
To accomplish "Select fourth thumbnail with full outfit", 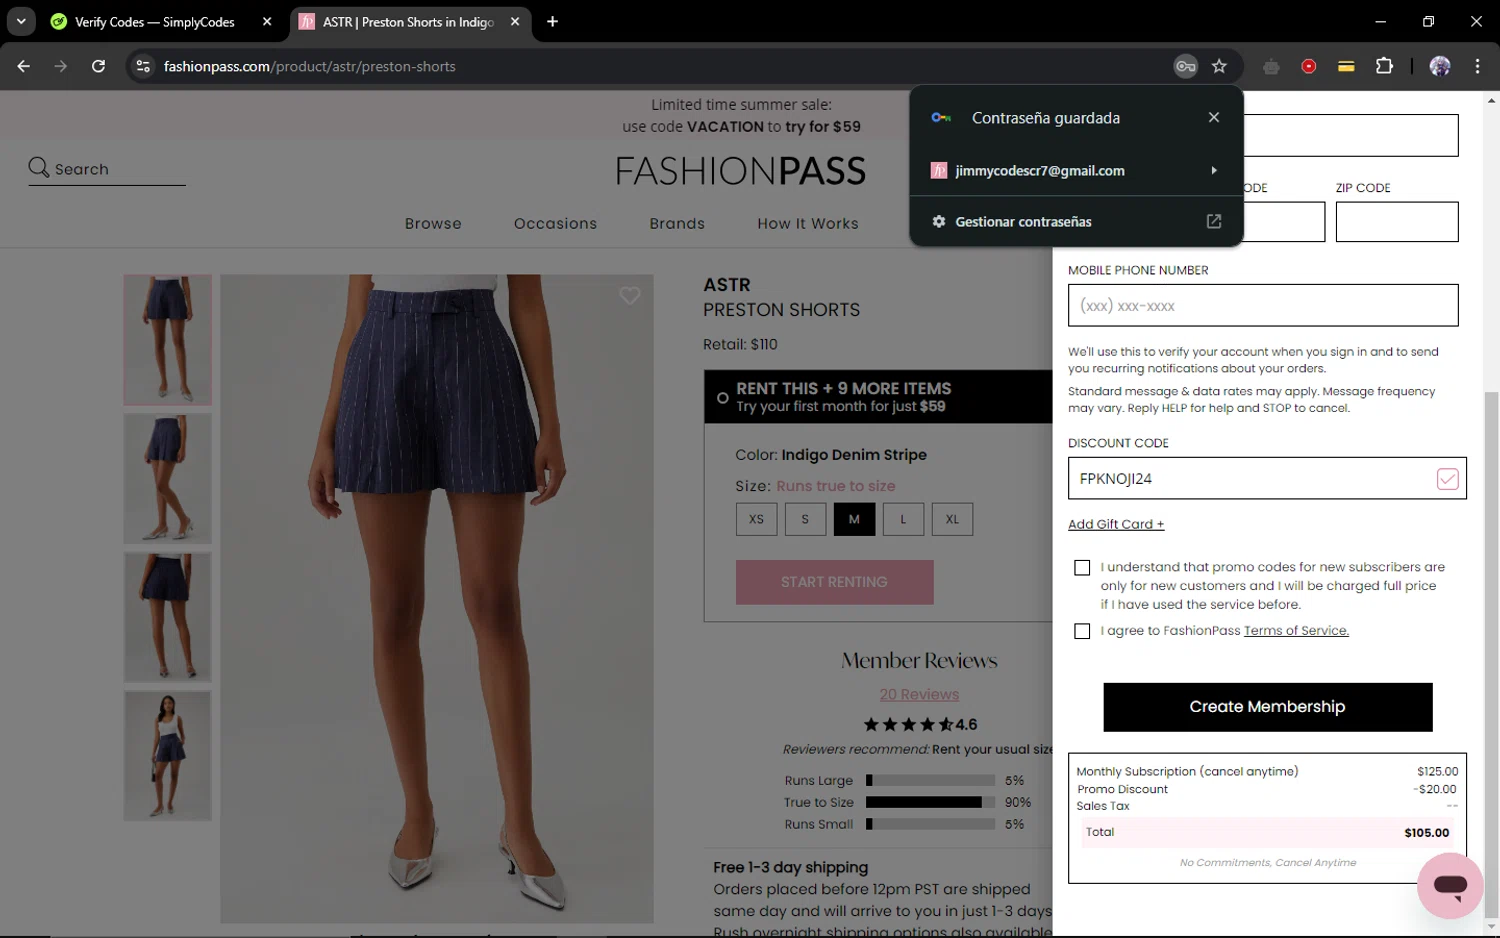I will pyautogui.click(x=167, y=756).
